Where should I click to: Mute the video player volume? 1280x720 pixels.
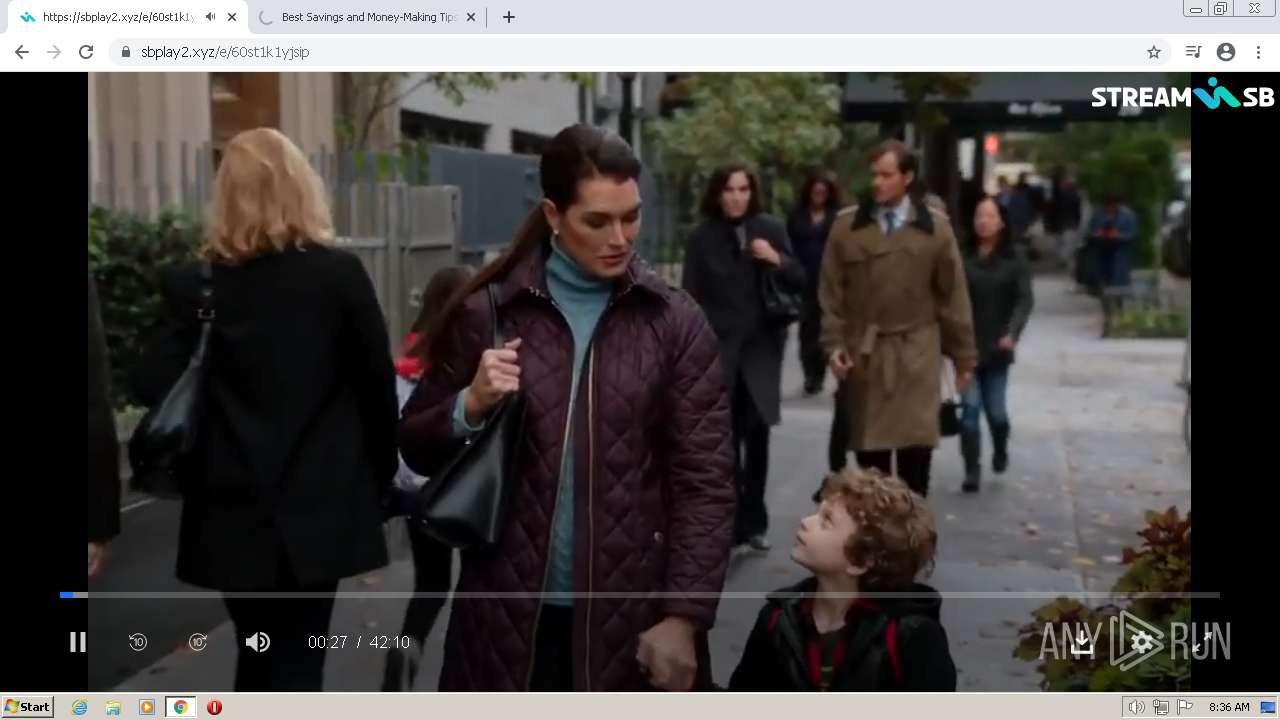coord(258,642)
